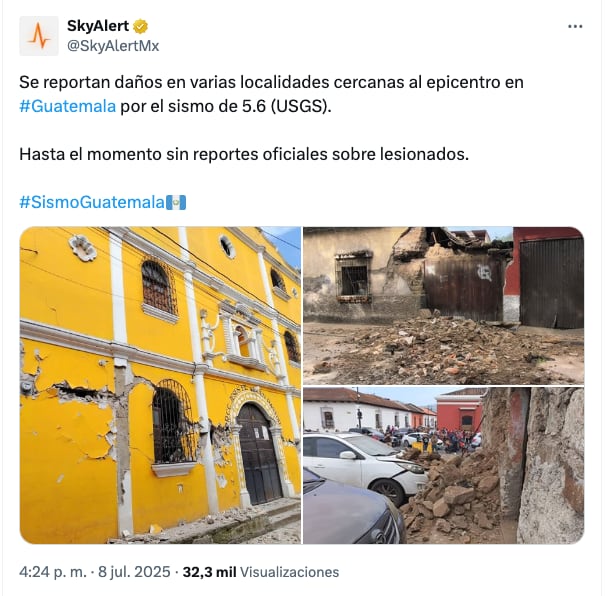Click the 'Hasta el momento sin reportes' sentence
Screen dimensions: 605x596
pos(244,154)
